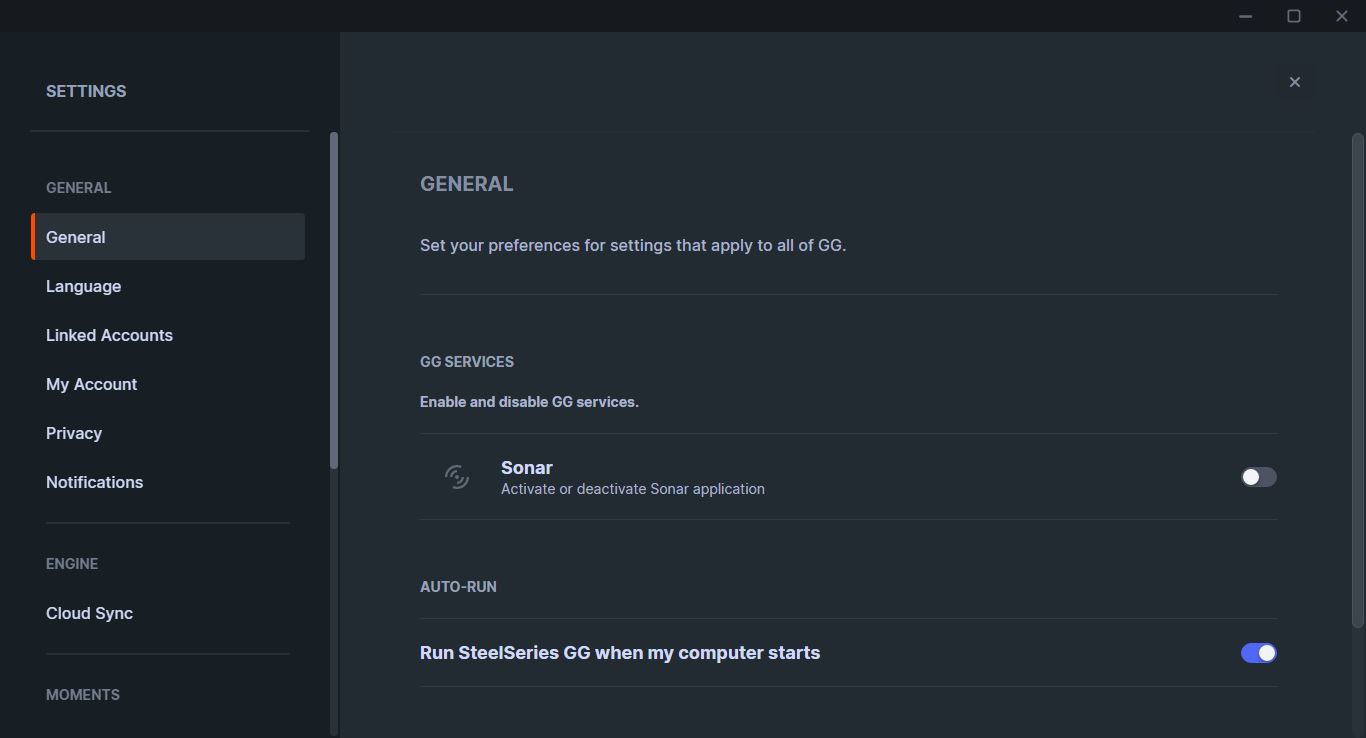Enable the Sonar service toggle

[x=1259, y=477]
